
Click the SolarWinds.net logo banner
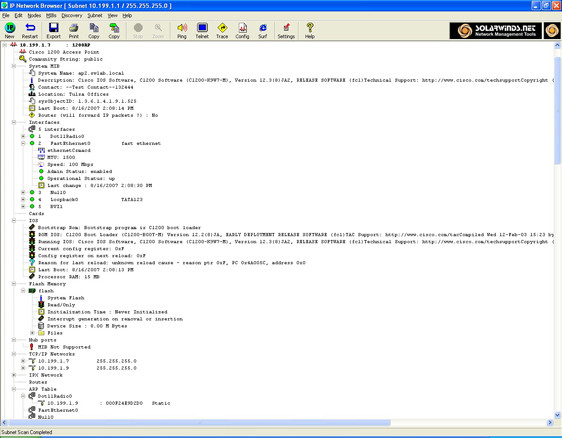pos(495,30)
